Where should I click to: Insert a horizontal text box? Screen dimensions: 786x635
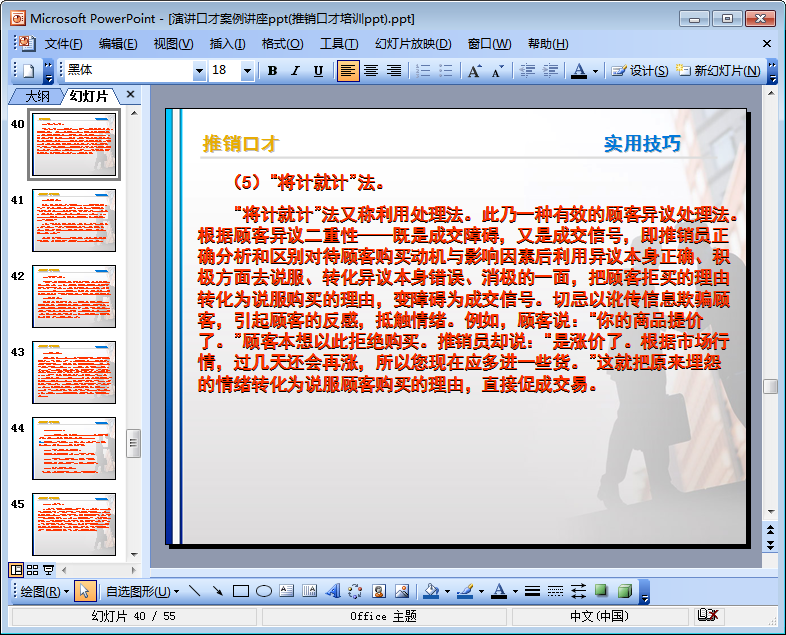click(287, 591)
